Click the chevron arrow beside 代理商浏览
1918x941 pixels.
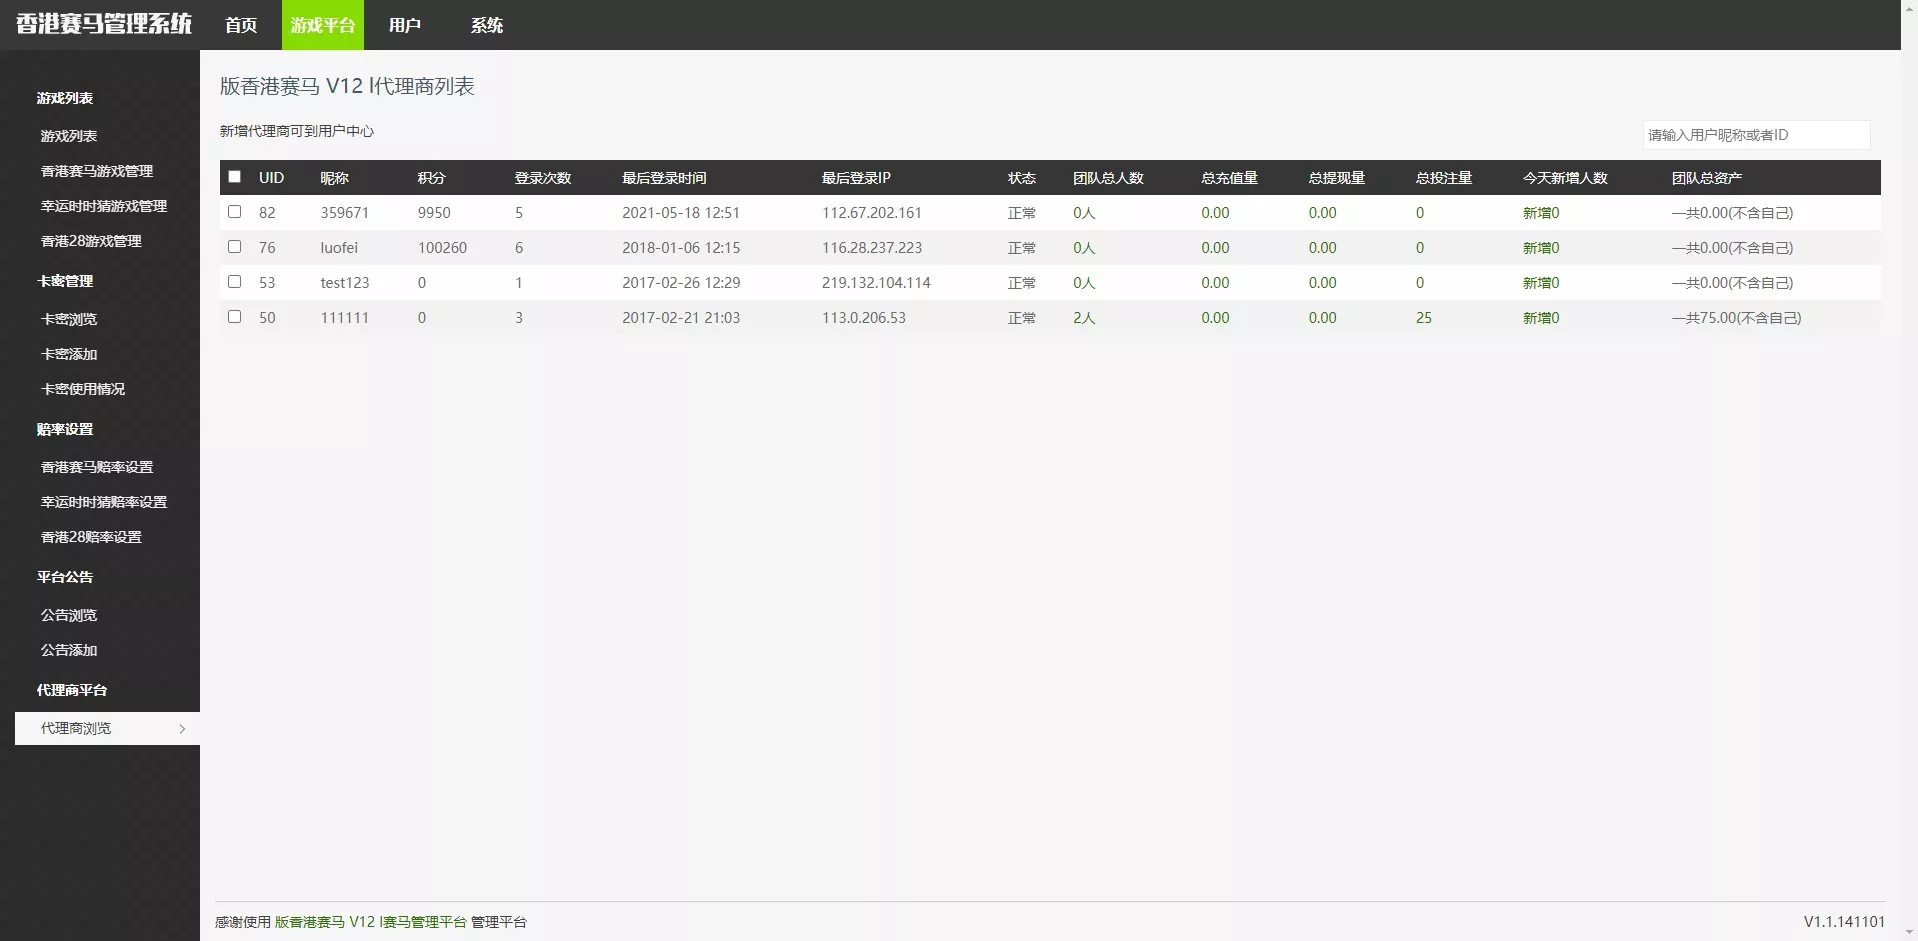pyautogui.click(x=182, y=729)
